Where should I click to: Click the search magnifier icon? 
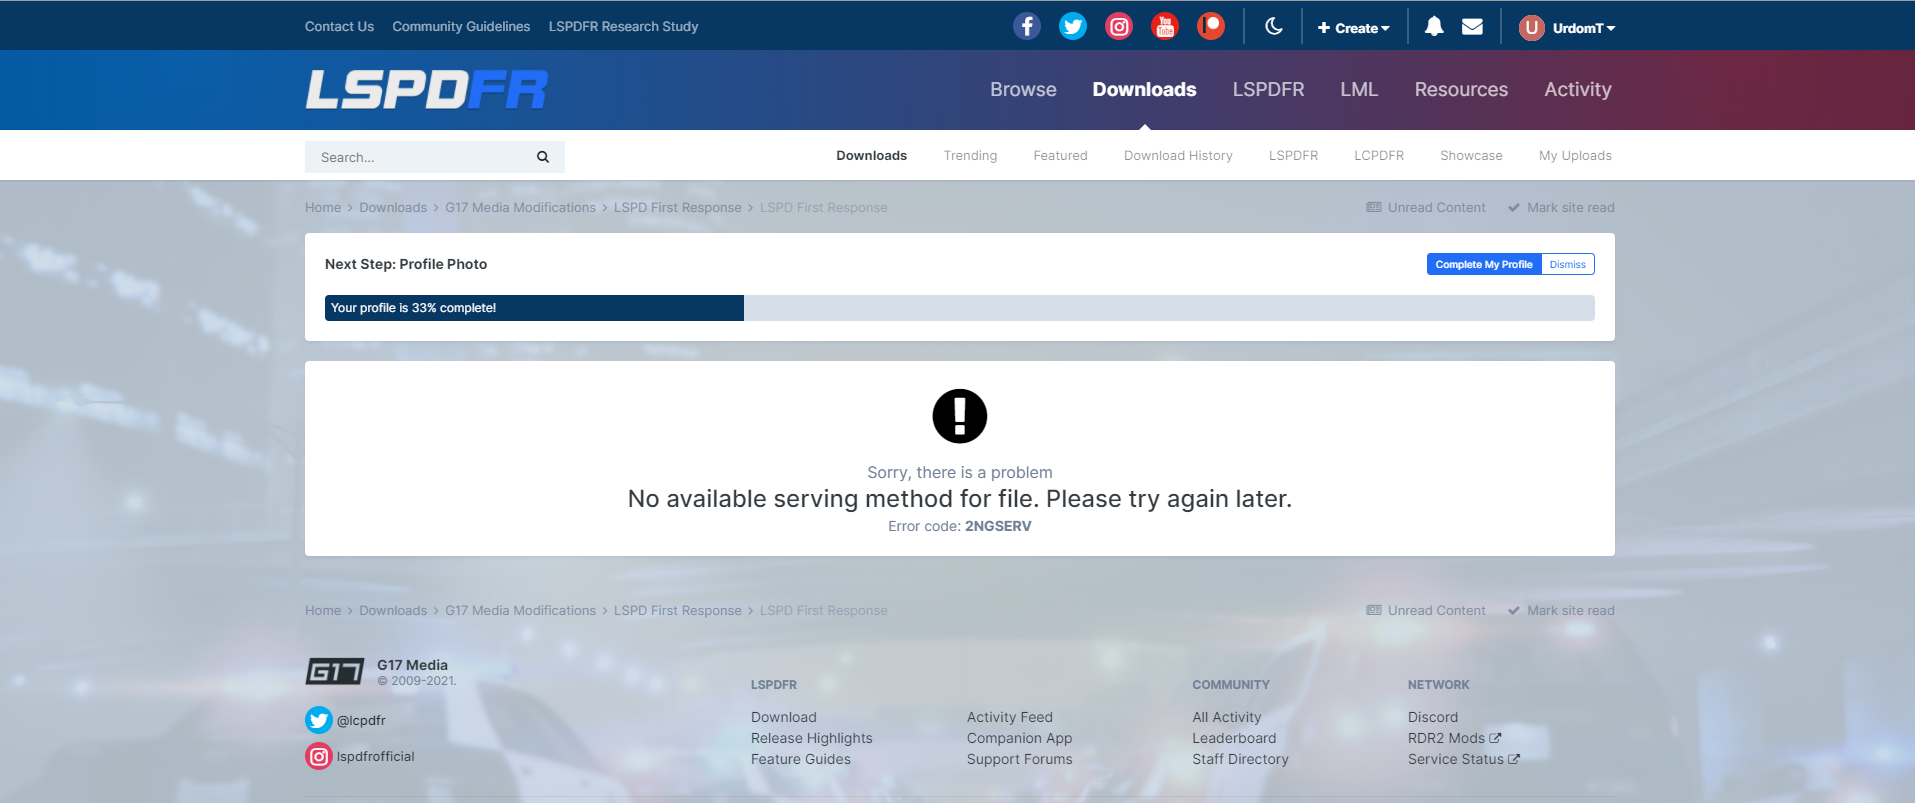(543, 157)
